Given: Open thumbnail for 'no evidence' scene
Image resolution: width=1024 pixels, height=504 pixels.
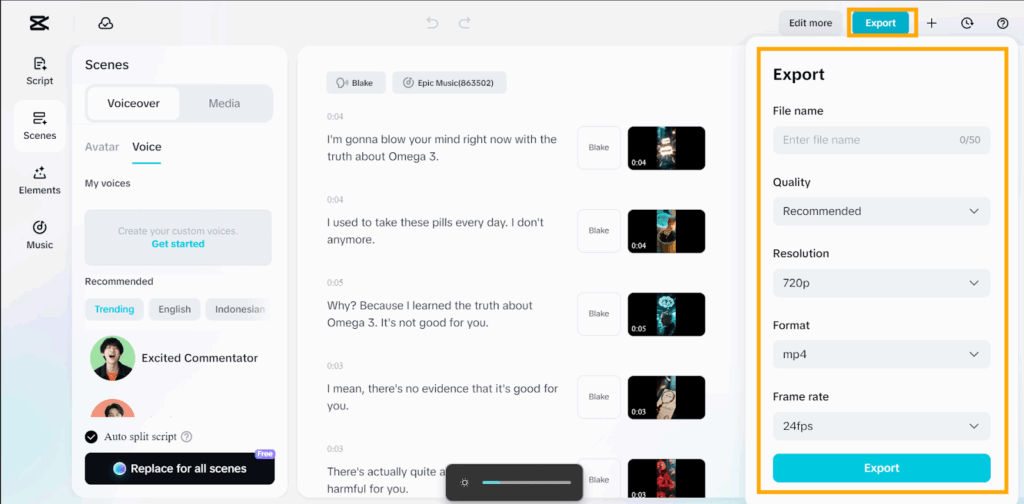Looking at the screenshot, I should (x=666, y=397).
